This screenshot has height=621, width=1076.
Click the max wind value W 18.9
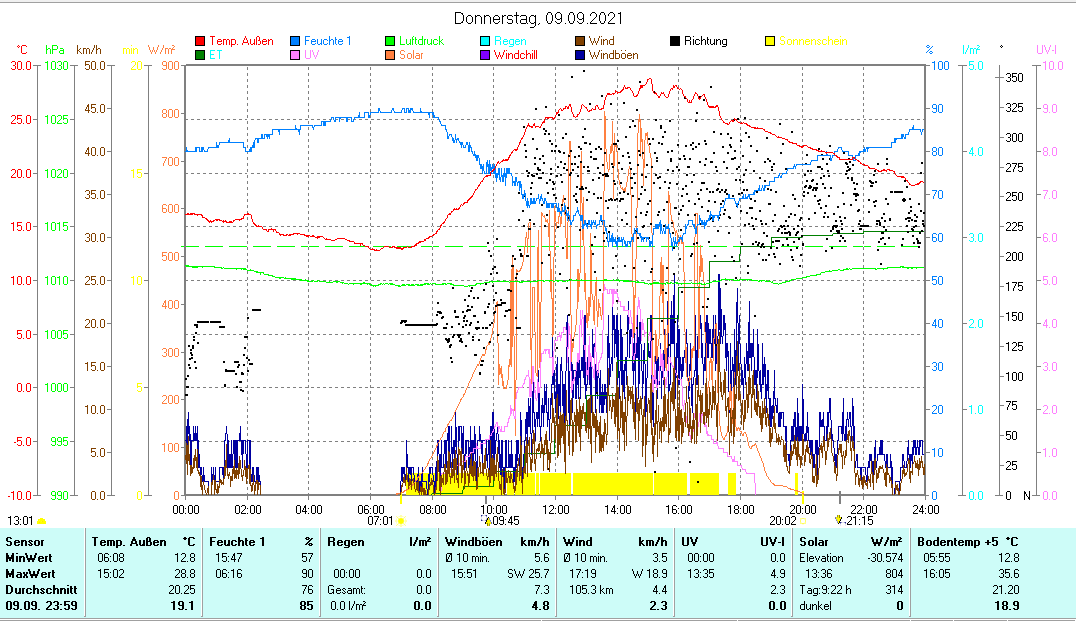(649, 574)
